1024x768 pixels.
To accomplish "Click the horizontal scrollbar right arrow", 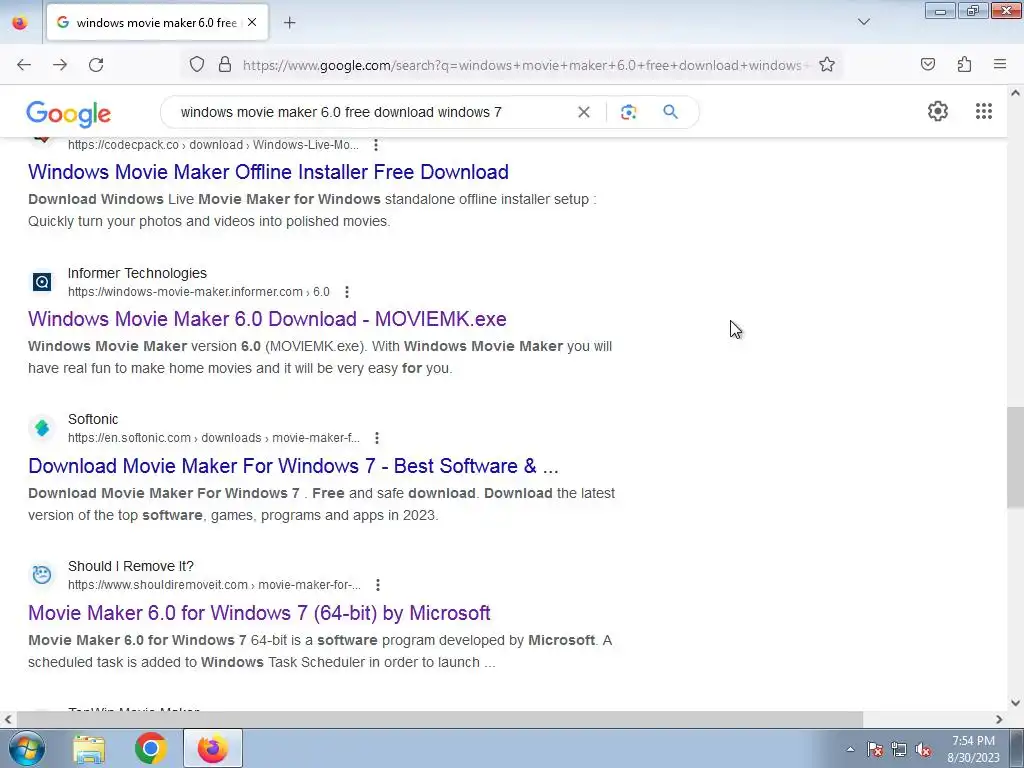I will click(999, 719).
